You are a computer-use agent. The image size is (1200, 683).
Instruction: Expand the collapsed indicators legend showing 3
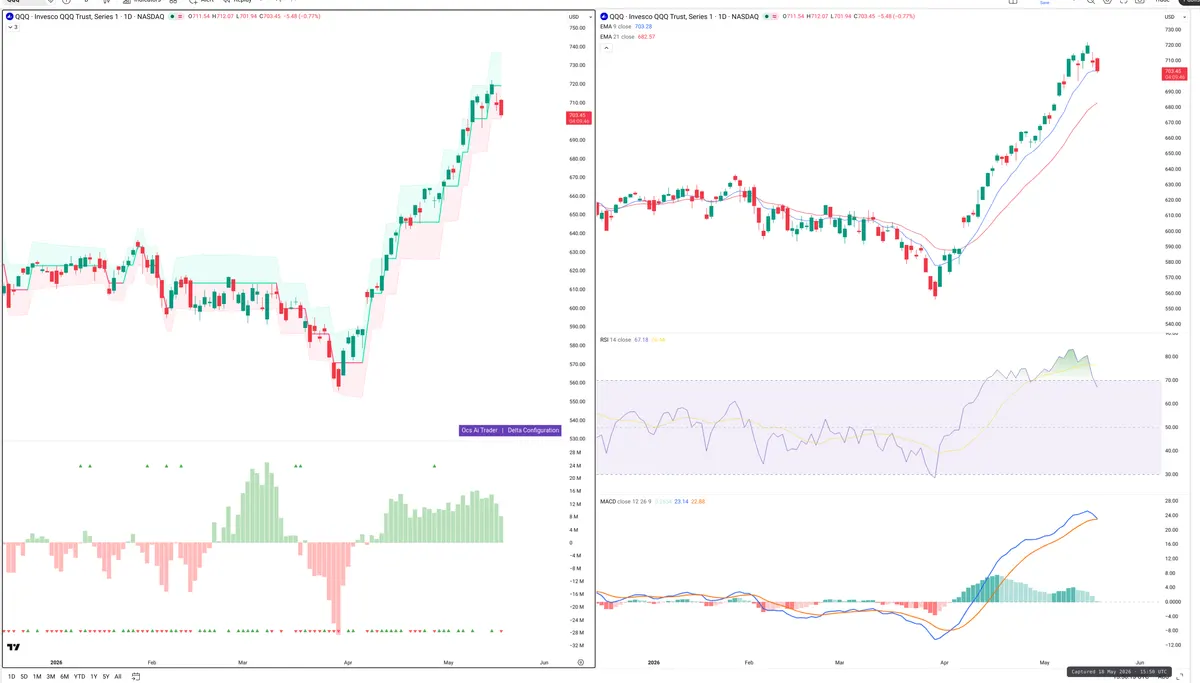click(13, 27)
